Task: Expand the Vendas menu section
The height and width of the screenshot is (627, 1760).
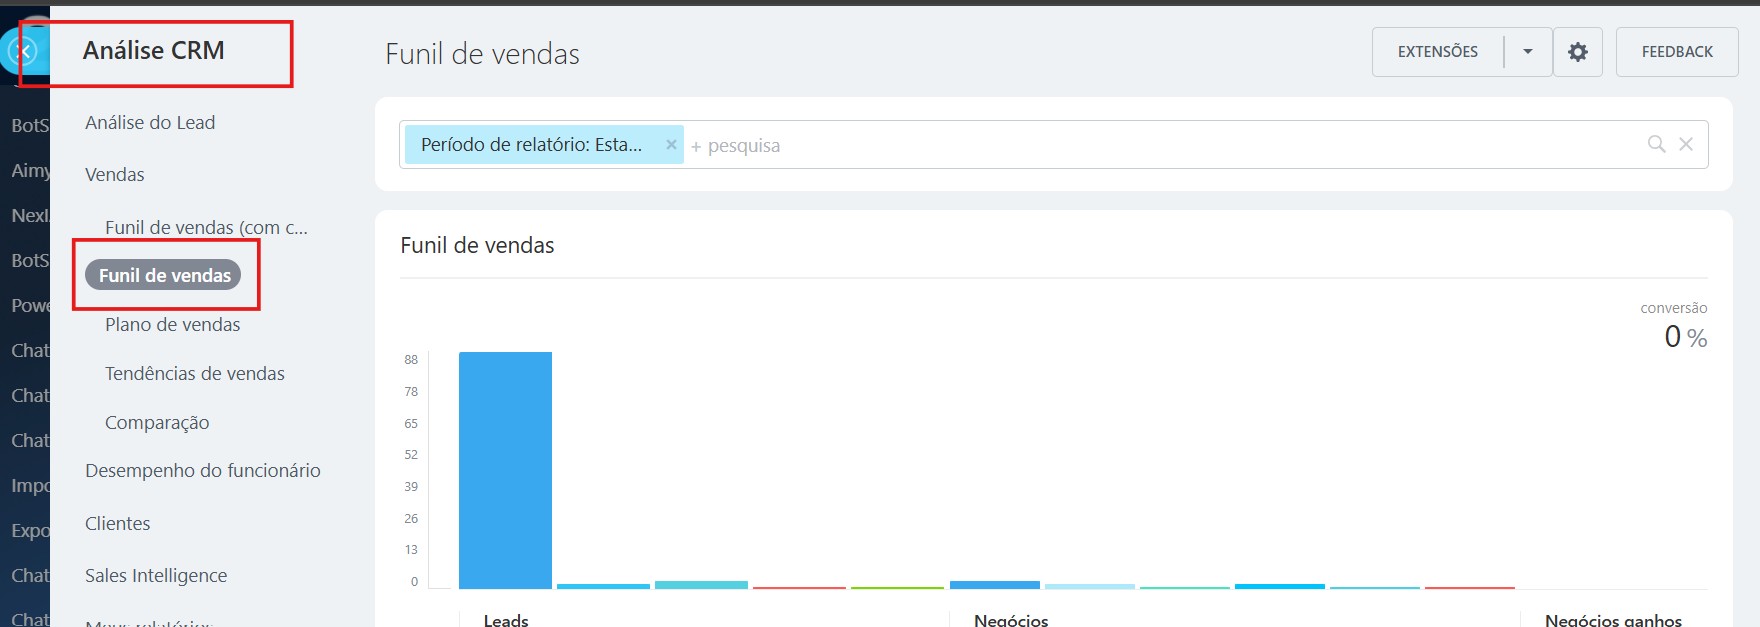Action: point(115,175)
